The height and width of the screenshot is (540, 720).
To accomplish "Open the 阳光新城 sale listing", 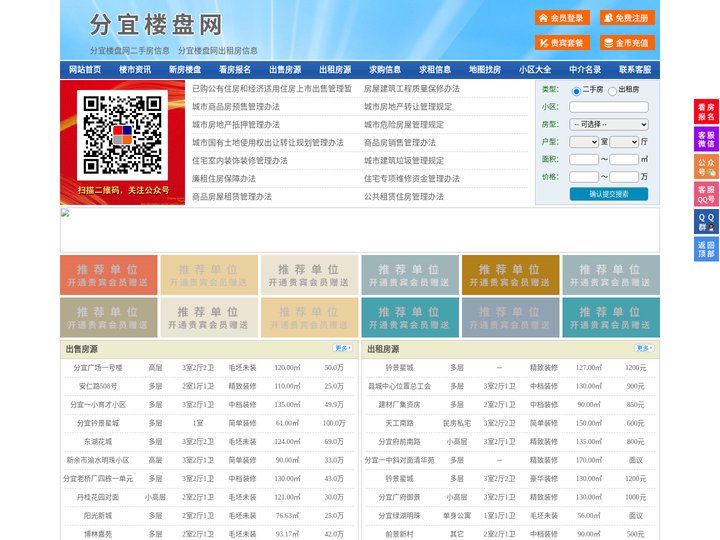I will pos(98,516).
